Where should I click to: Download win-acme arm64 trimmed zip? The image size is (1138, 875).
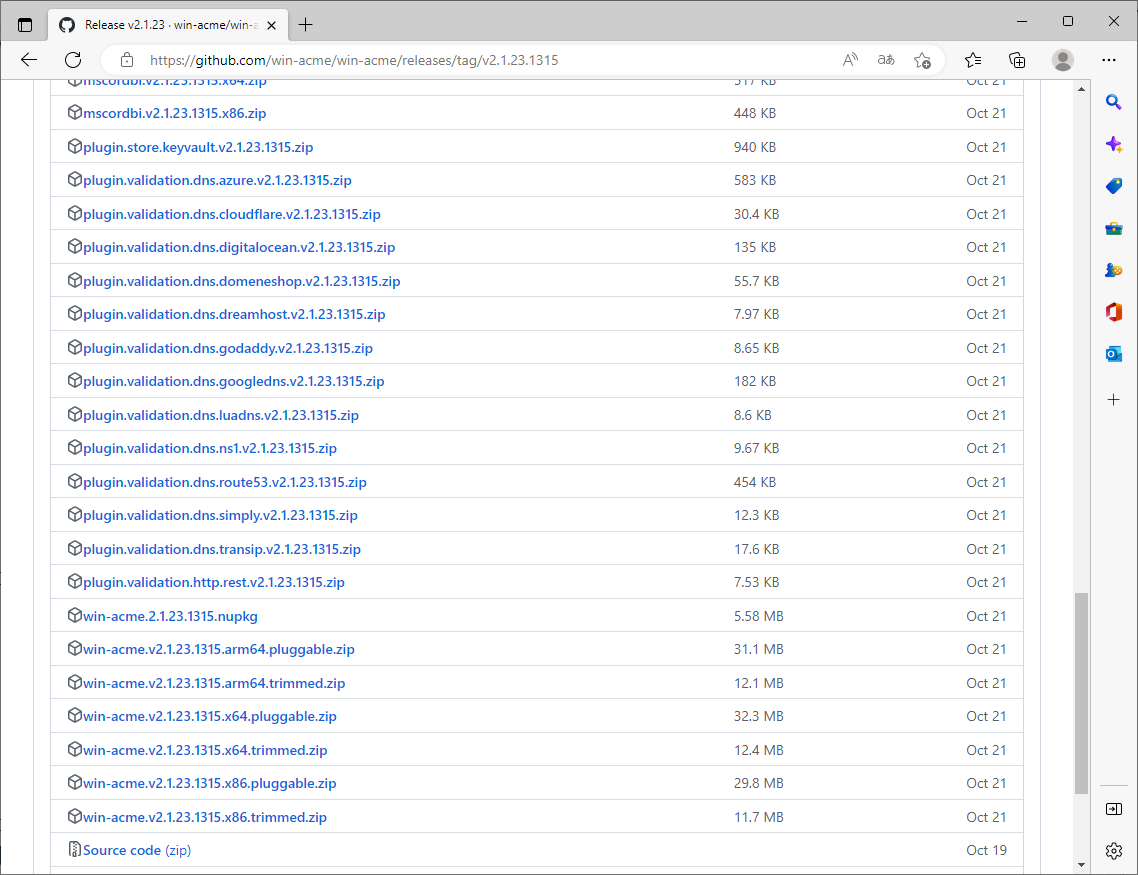214,683
